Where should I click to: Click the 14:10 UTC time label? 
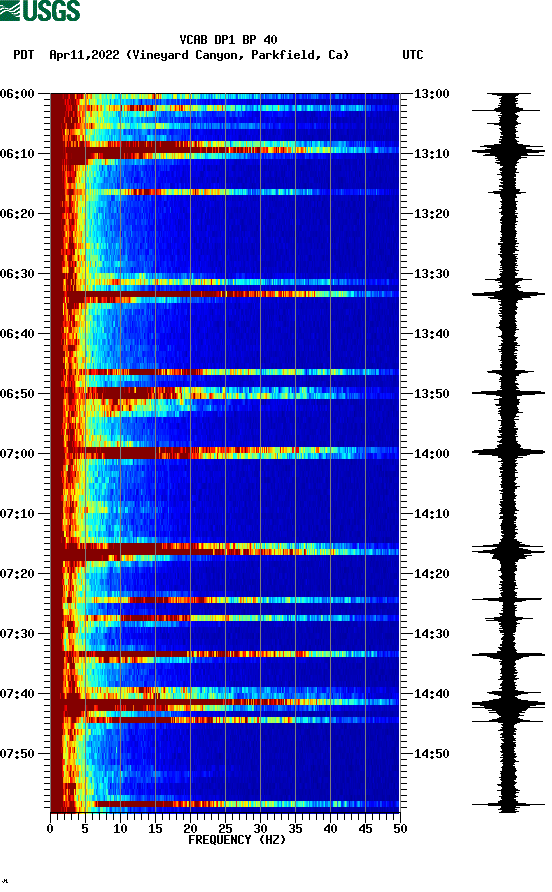click(x=431, y=514)
